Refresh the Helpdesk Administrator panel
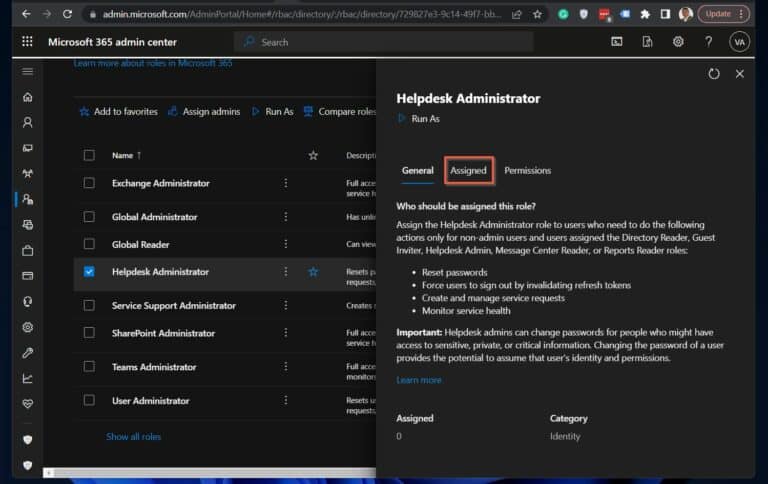768x484 pixels. point(714,74)
